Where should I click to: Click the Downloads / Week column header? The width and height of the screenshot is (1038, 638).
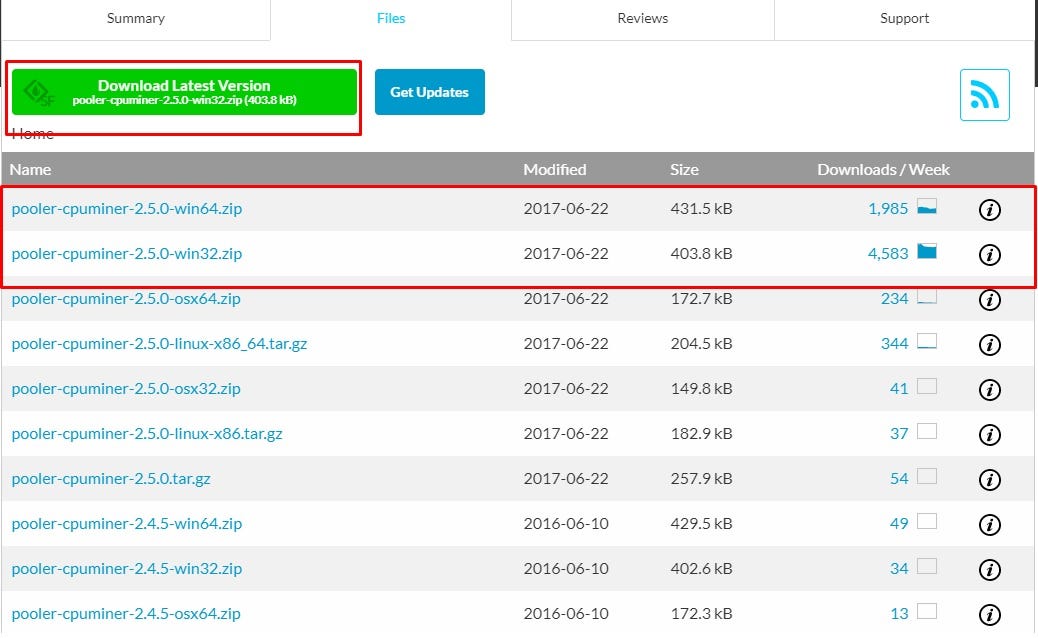coord(883,169)
